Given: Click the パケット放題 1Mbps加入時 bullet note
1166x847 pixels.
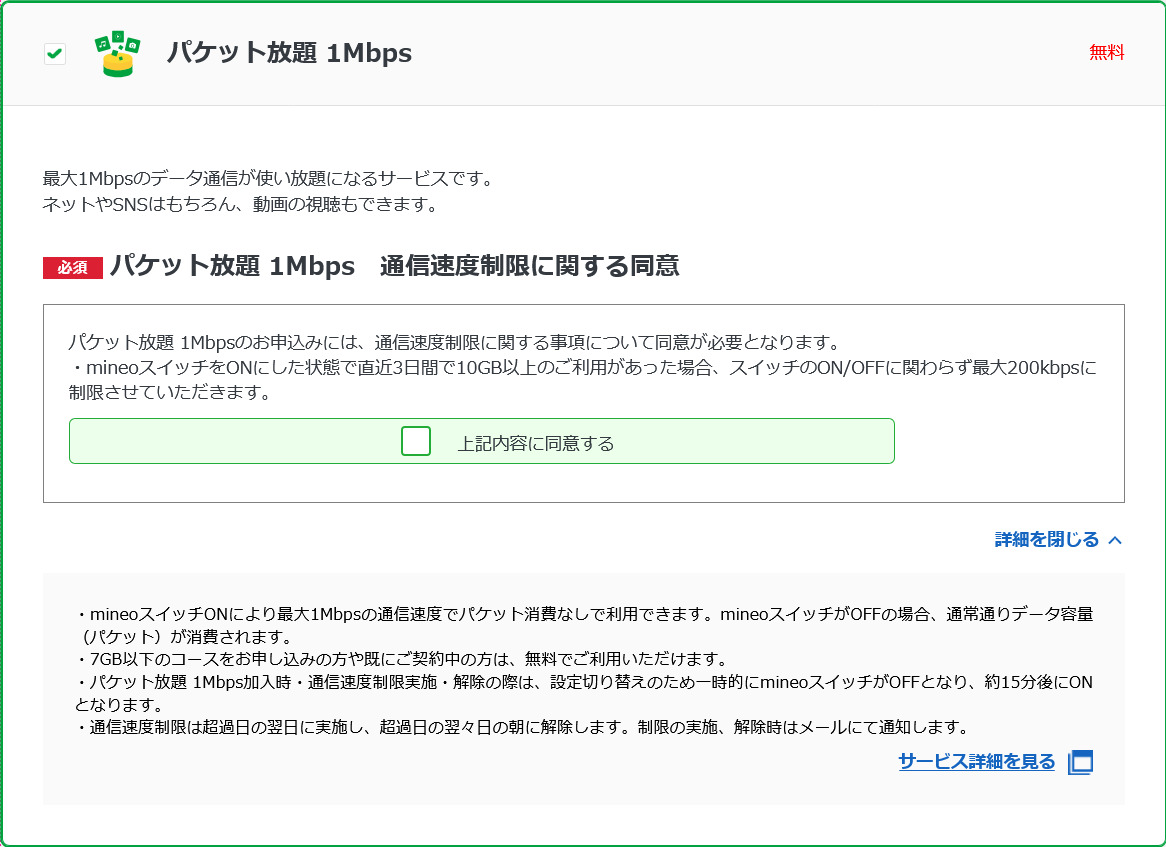Looking at the screenshot, I should (584, 682).
